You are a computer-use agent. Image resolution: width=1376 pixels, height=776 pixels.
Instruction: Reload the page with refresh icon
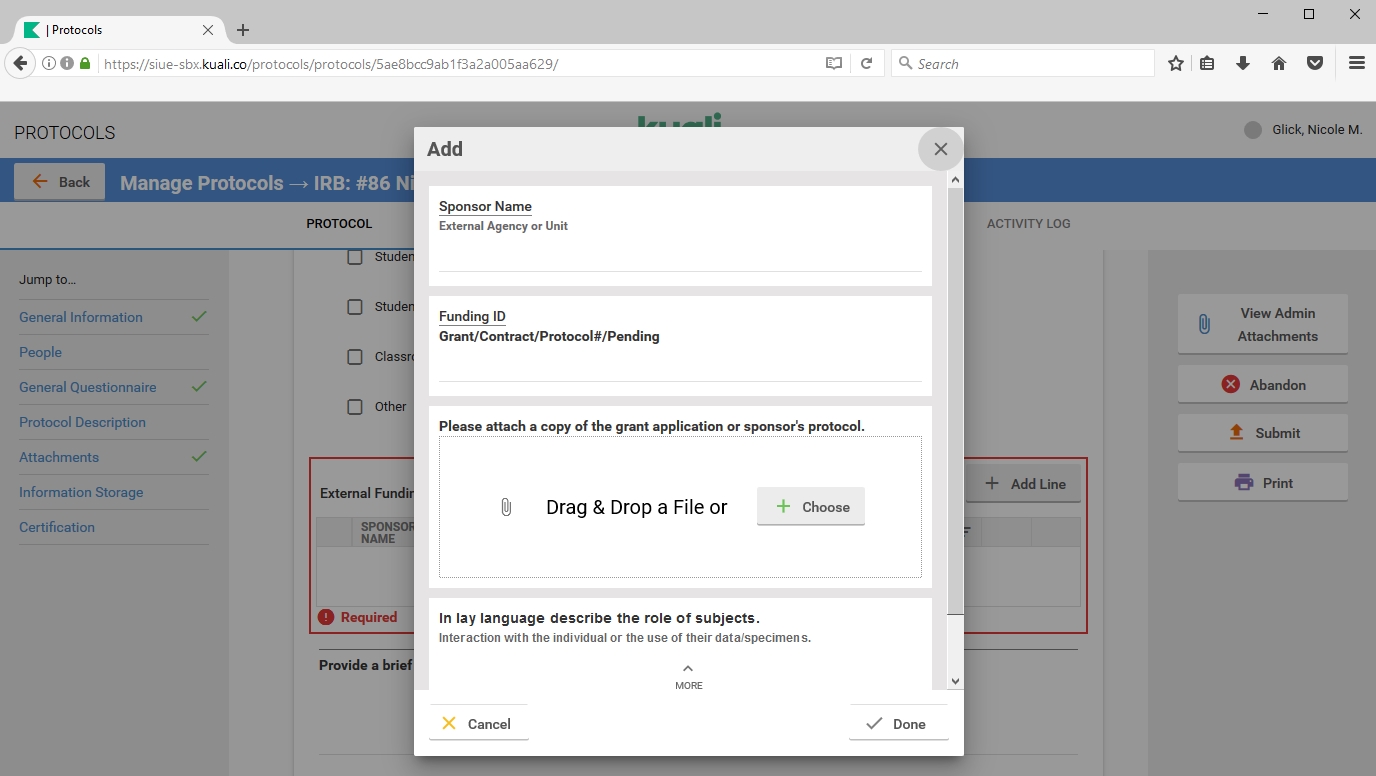click(867, 63)
